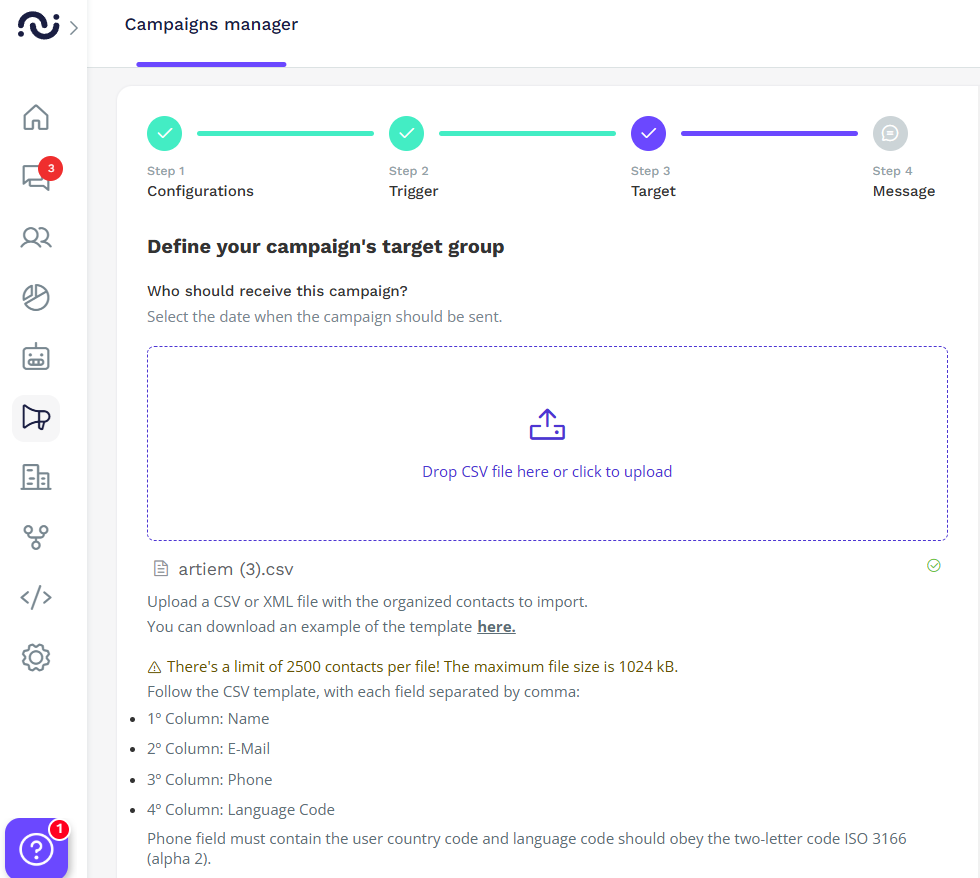This screenshot has width=980, height=878.
Task: Switch to Campaigns manager tab
Action: (x=211, y=25)
